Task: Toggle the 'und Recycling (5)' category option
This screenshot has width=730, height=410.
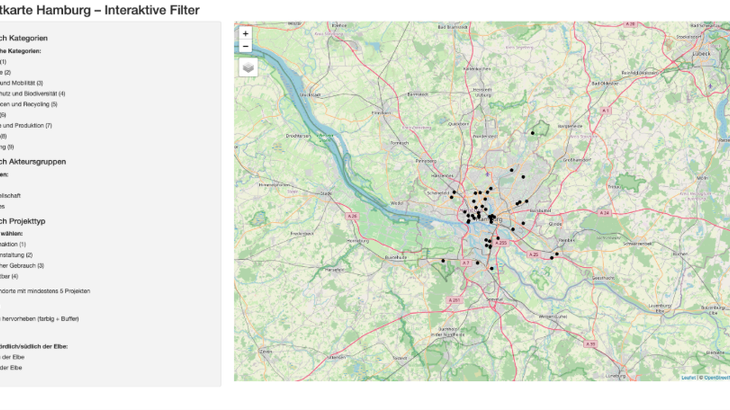Action: pyautogui.click(x=28, y=104)
